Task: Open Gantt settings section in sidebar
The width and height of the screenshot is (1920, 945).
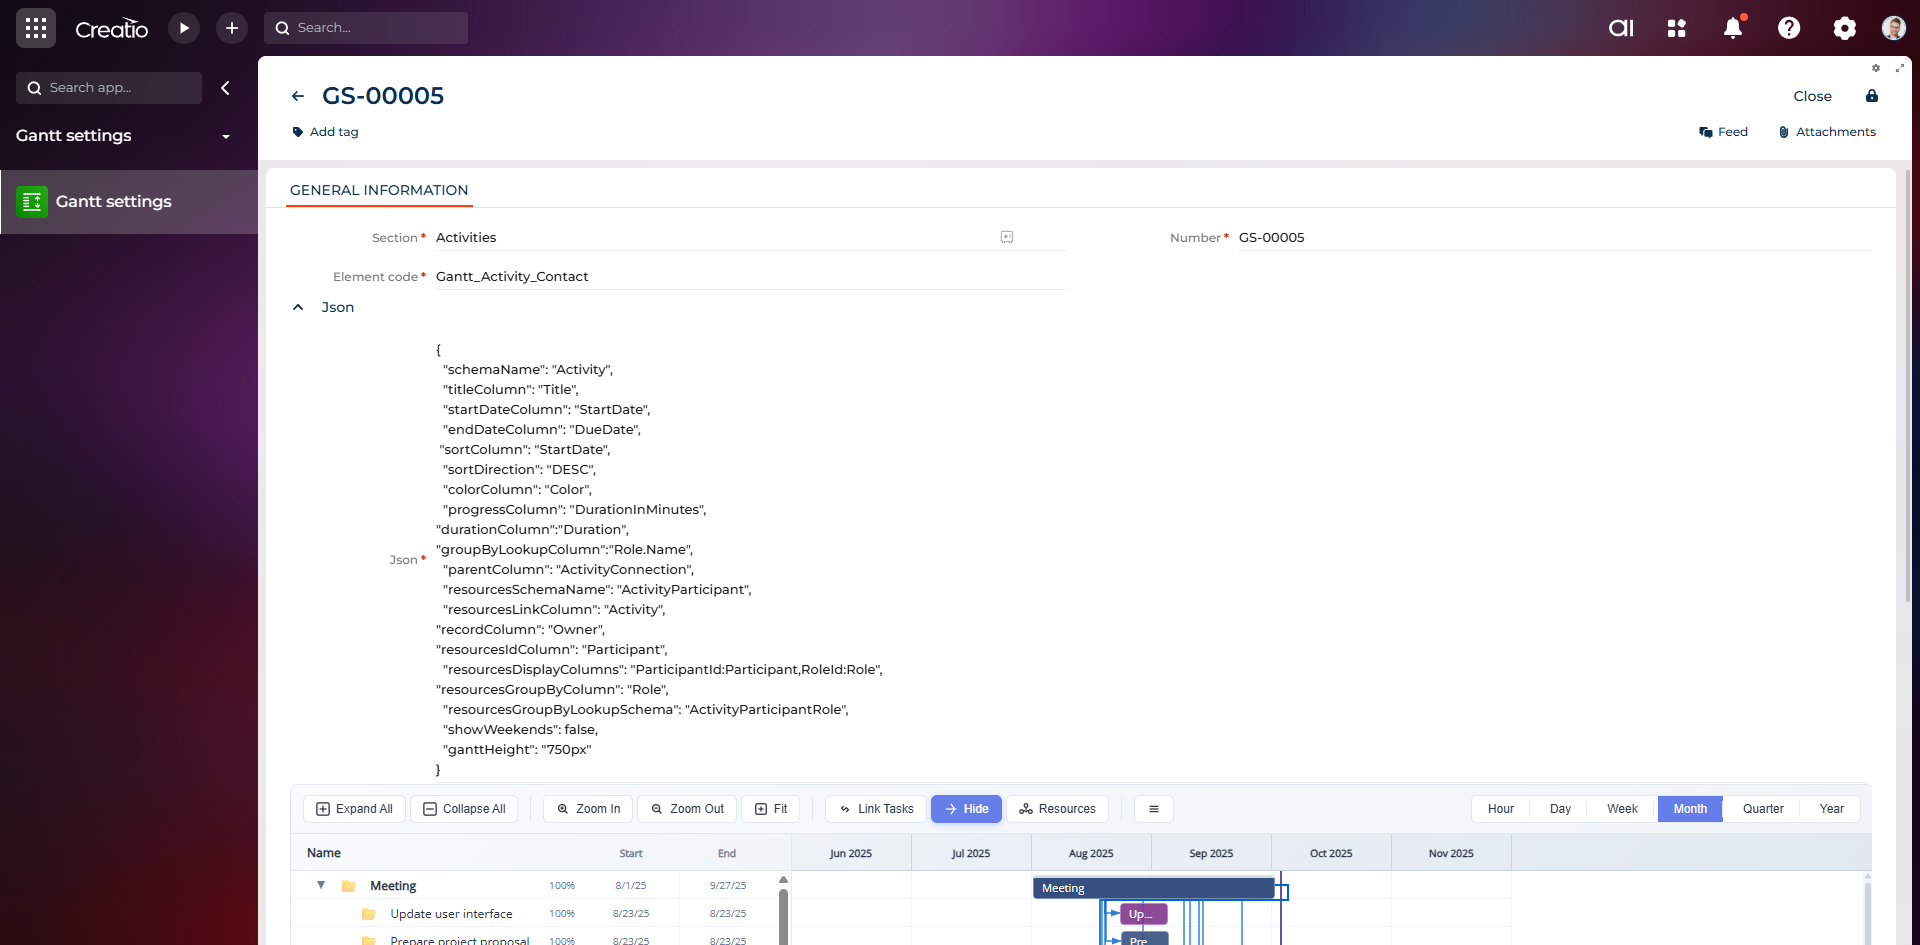Action: point(114,202)
